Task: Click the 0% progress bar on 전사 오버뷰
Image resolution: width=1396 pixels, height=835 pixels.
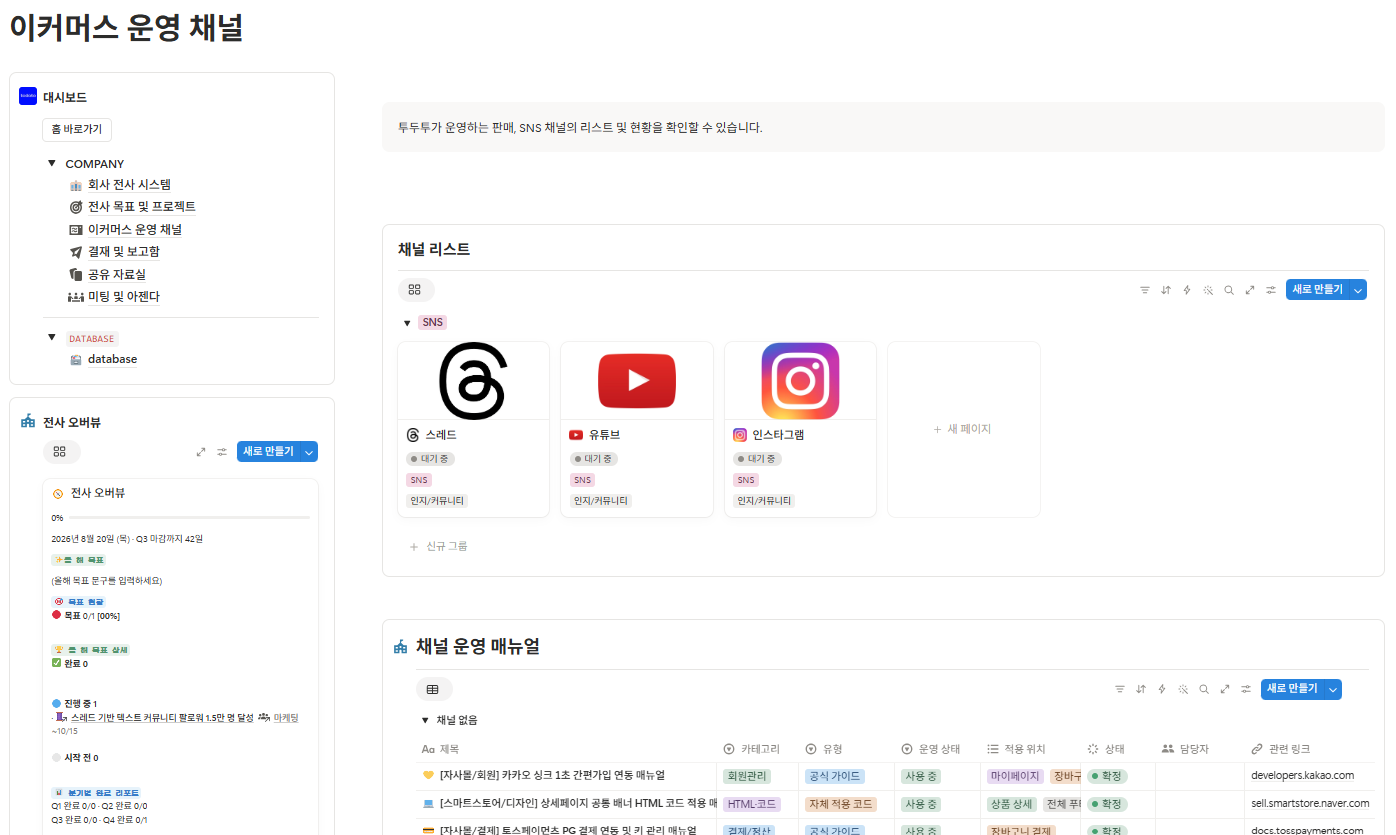Action: pos(188,518)
